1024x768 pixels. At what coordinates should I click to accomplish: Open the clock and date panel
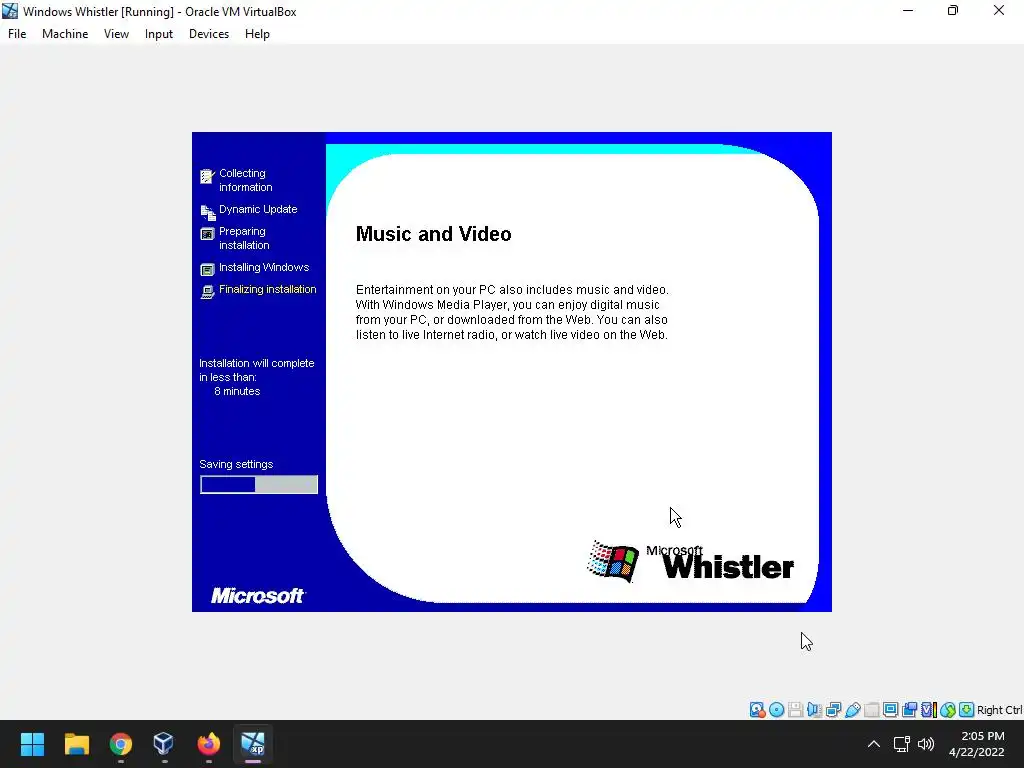coord(977,744)
